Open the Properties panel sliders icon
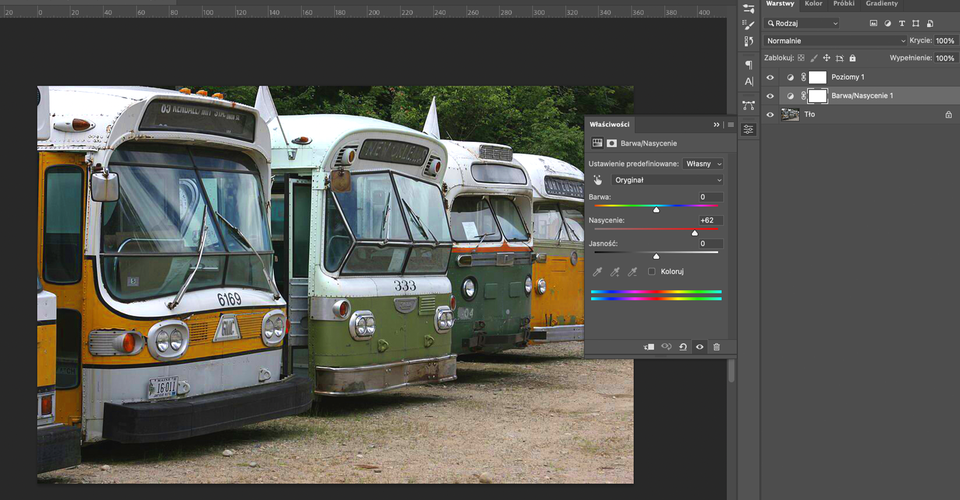960x500 pixels. (748, 129)
